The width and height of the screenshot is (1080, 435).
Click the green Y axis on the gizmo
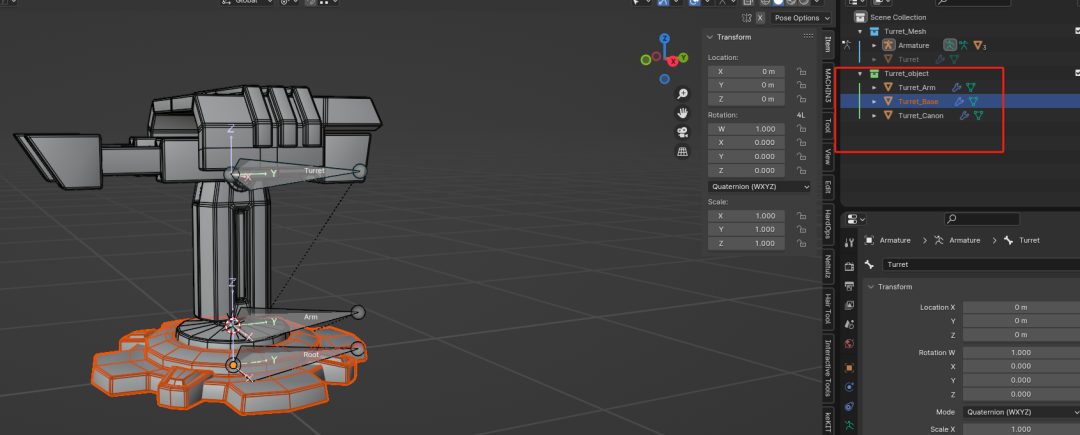[x=683, y=57]
